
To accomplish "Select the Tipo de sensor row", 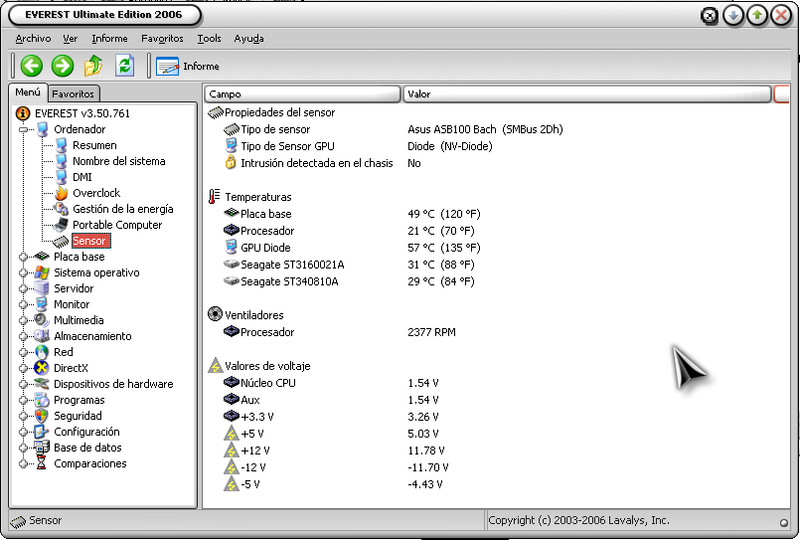I will point(393,130).
